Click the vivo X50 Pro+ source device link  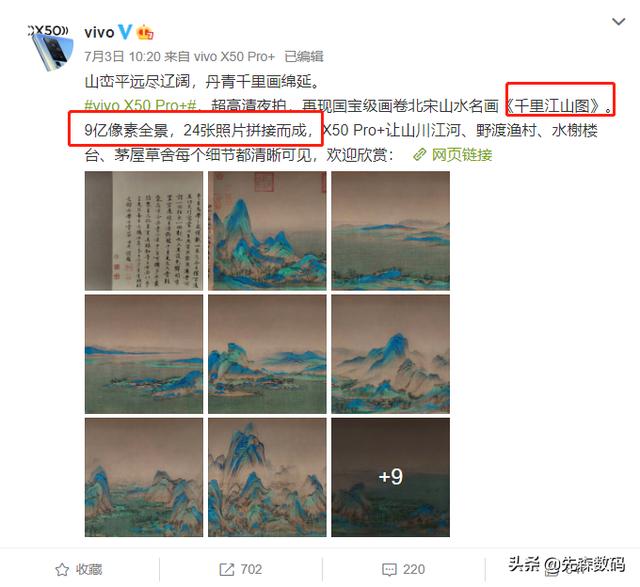[x=234, y=56]
